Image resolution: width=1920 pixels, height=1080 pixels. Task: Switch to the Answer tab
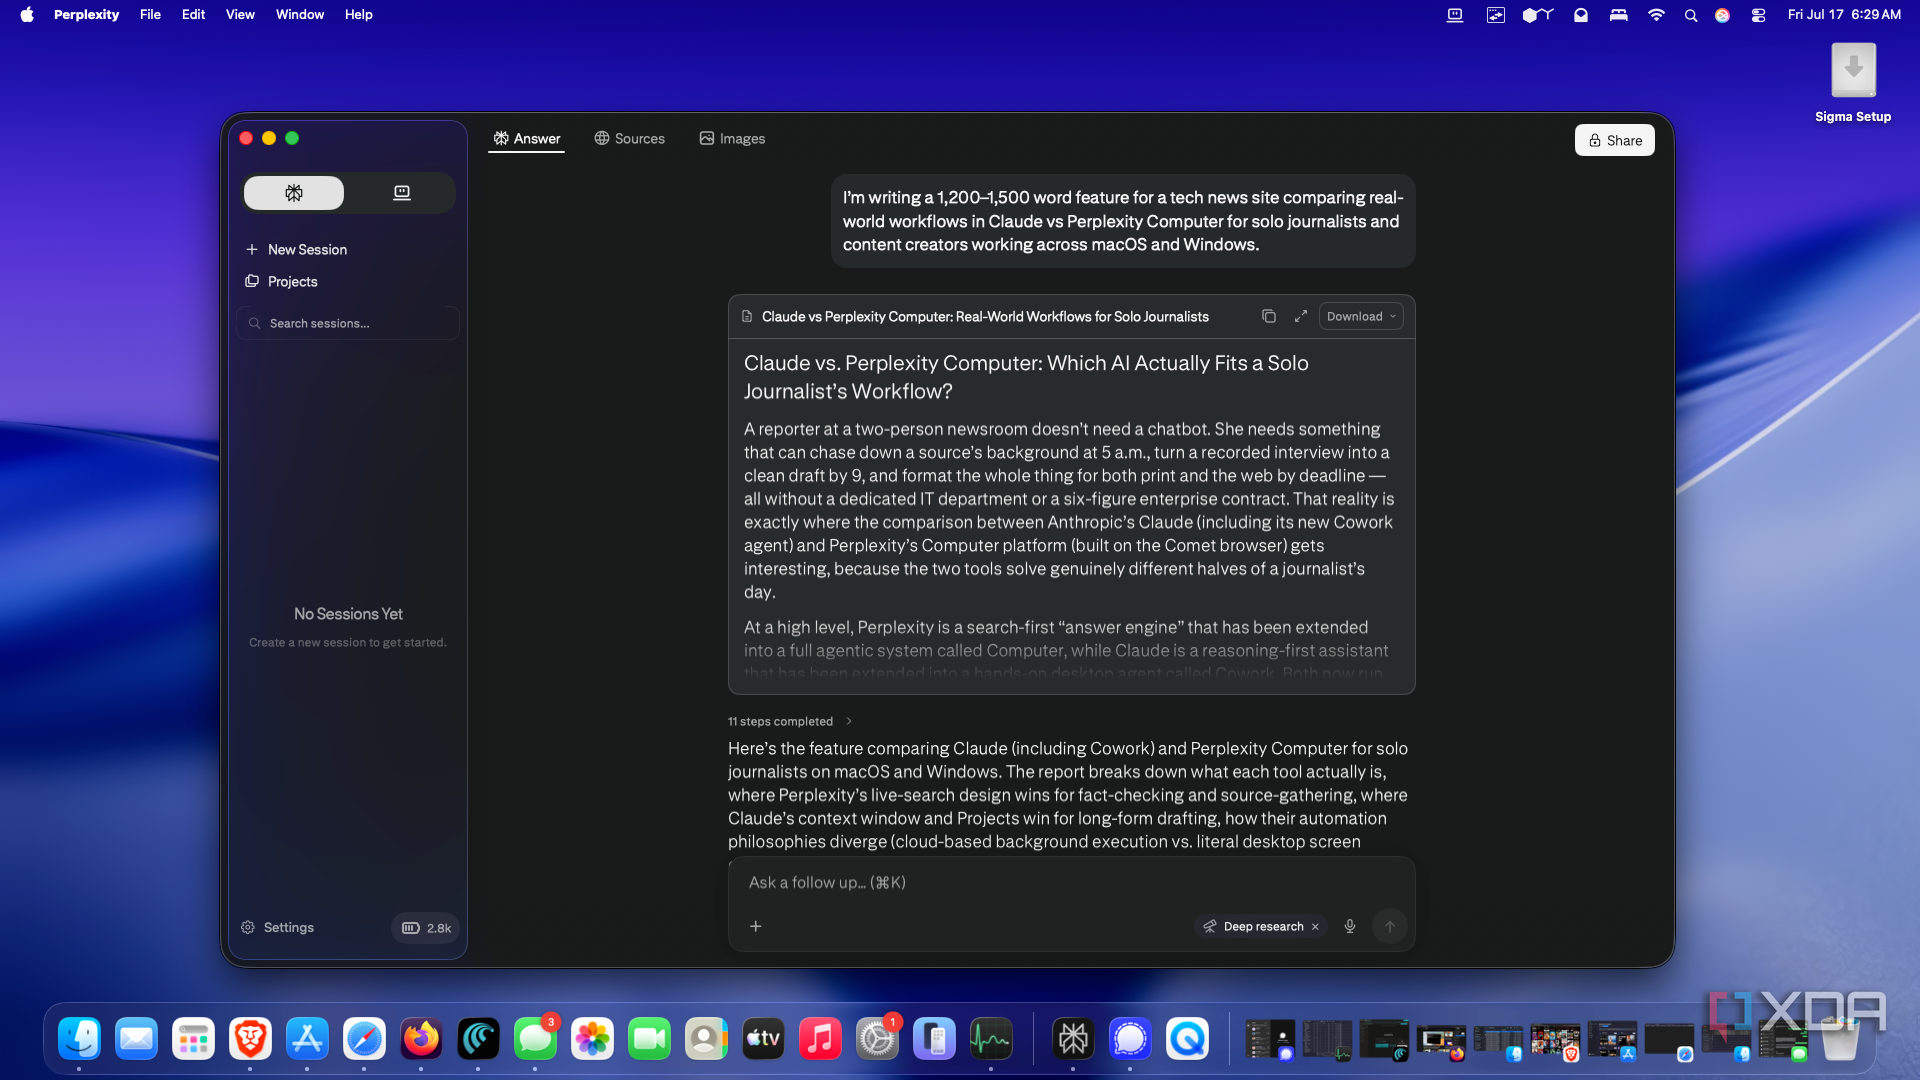pyautogui.click(x=526, y=138)
